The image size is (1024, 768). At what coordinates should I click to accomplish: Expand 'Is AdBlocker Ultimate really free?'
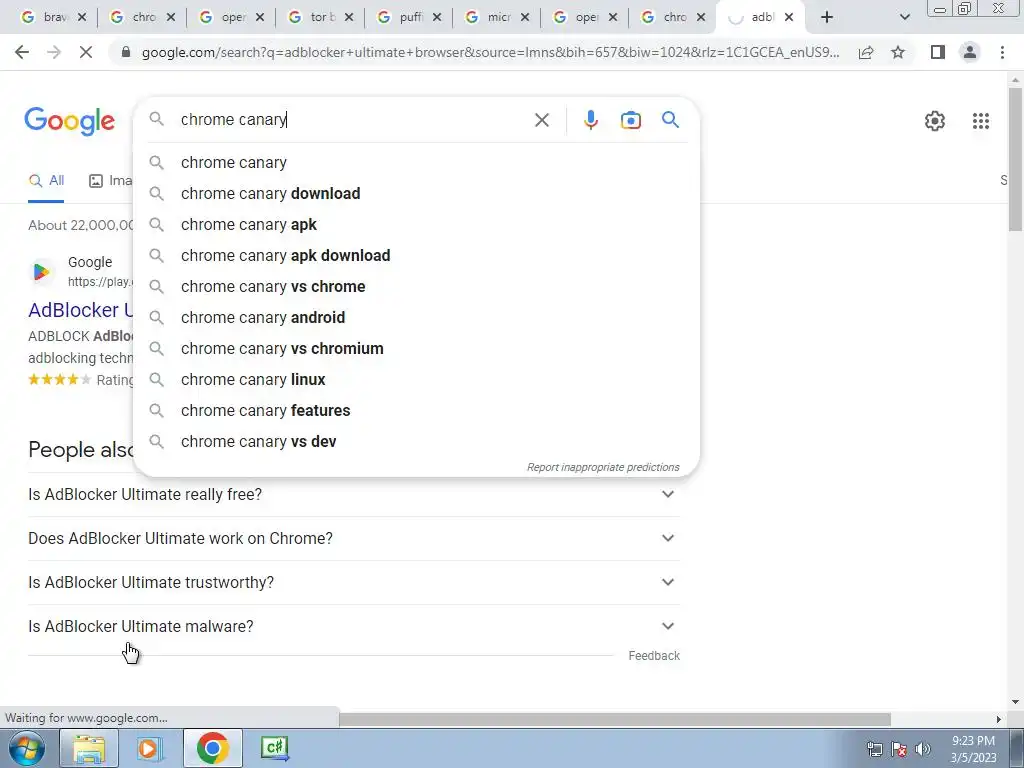coord(353,494)
